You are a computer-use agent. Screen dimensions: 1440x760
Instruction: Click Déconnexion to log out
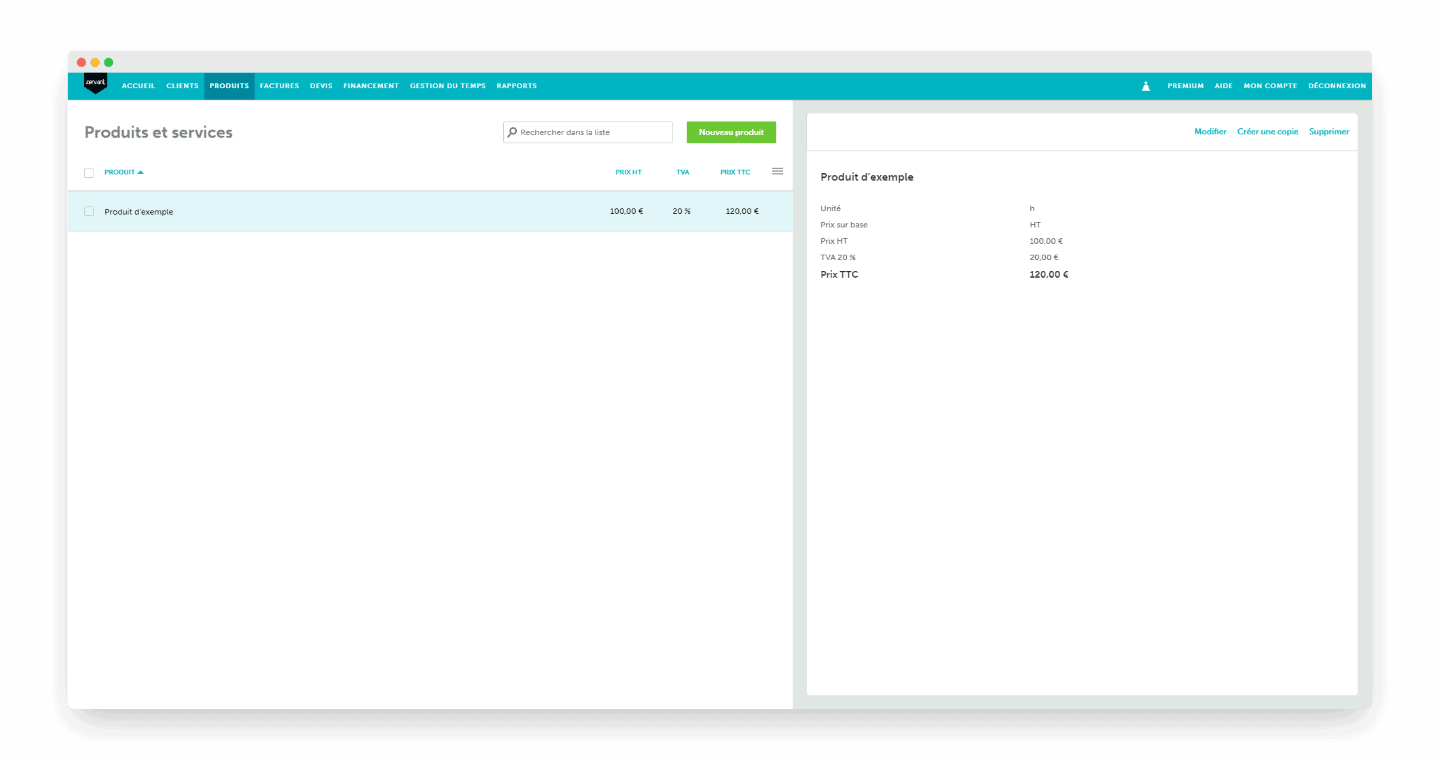[x=1337, y=86]
